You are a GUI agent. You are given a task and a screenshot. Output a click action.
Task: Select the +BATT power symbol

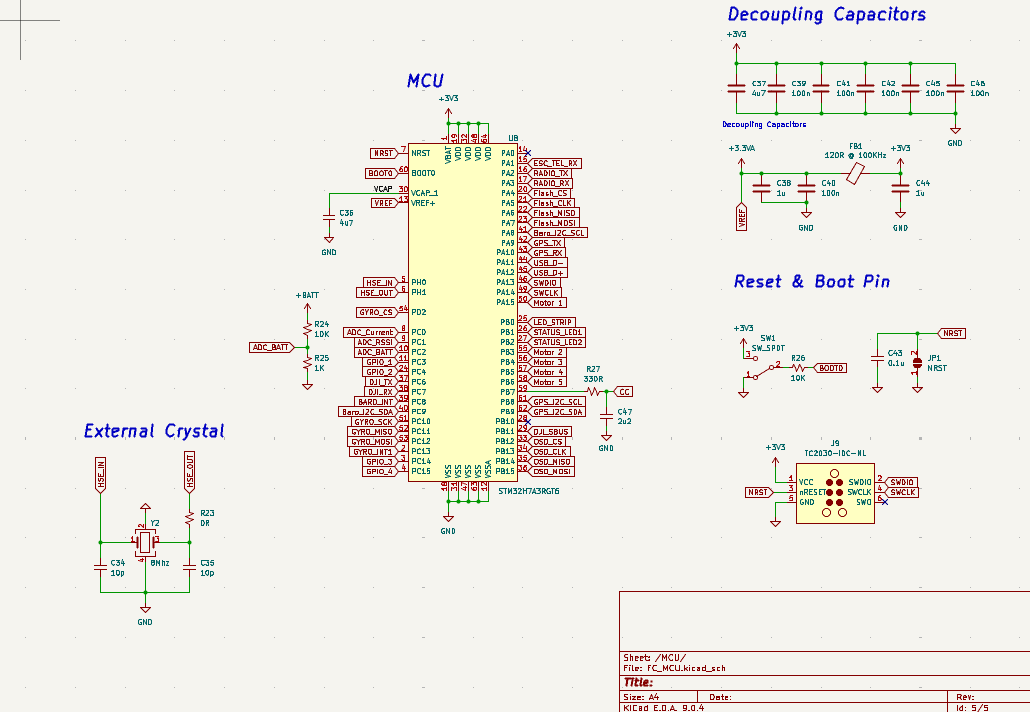point(307,299)
